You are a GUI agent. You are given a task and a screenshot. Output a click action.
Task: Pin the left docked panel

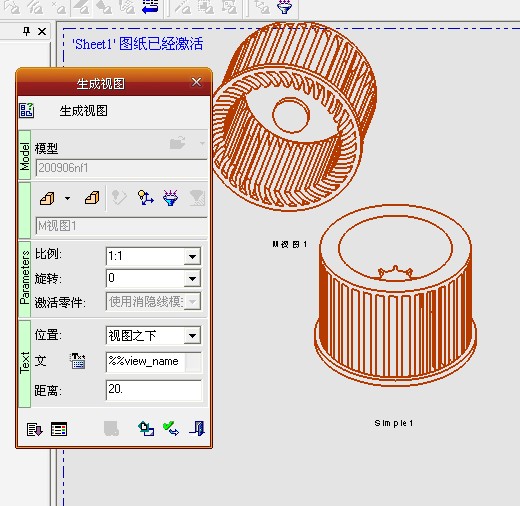[x=26, y=31]
